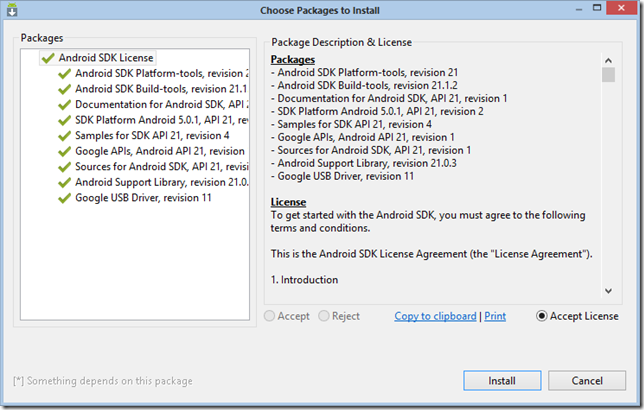
Task: Select Samples for SDK API 21 row
Action: [152, 136]
